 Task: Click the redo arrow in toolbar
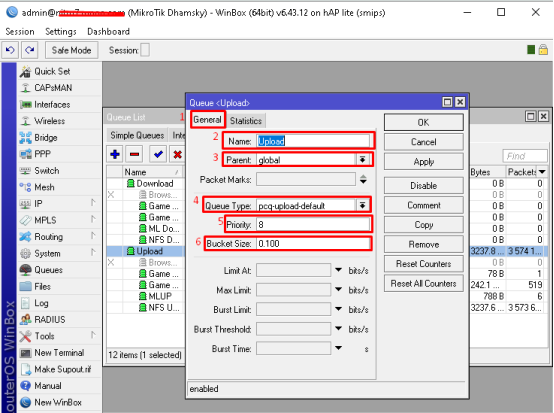pyautogui.click(x=30, y=50)
